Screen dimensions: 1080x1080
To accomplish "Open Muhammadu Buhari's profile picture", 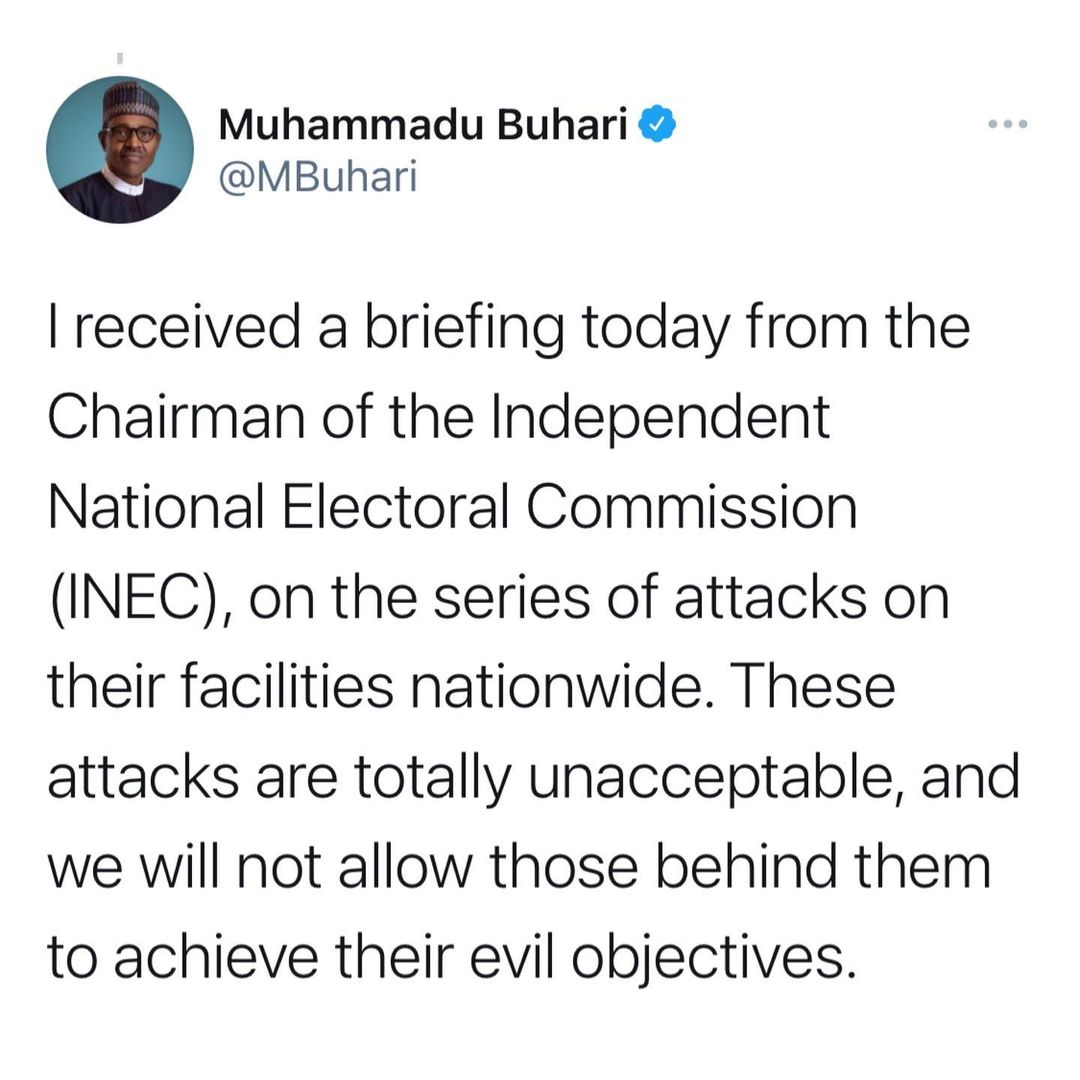I will [x=120, y=149].
